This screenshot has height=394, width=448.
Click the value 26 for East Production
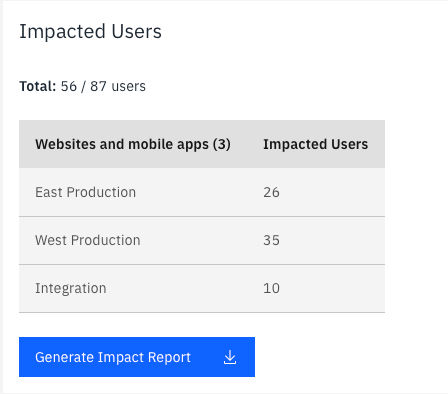click(x=271, y=192)
